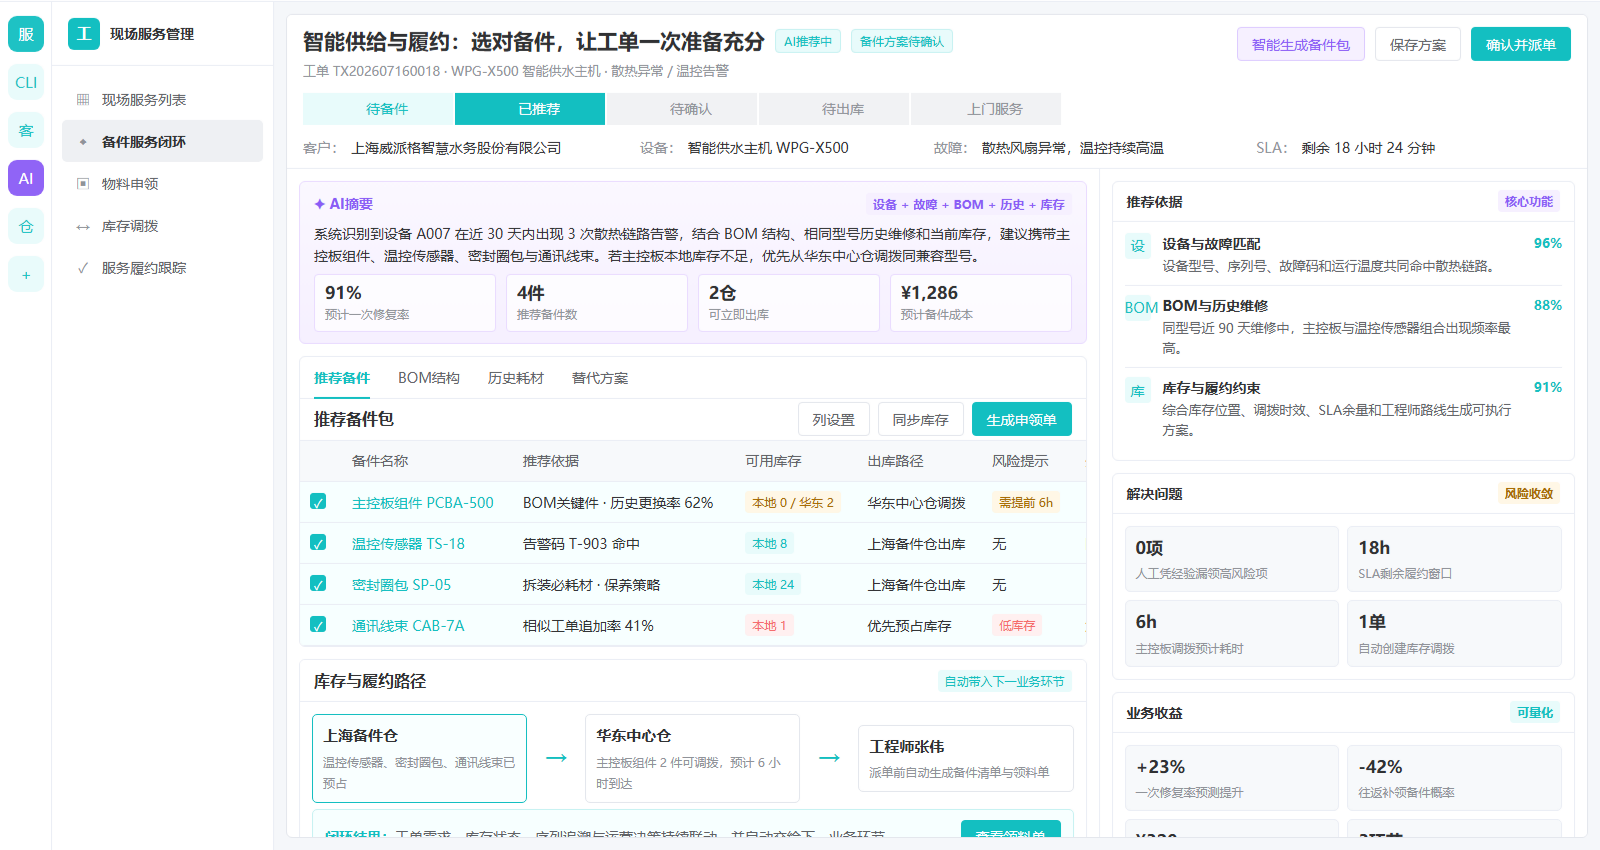Click the BOM icon beside BOM与历史维修
The height and width of the screenshot is (850, 1600).
pyautogui.click(x=1141, y=308)
